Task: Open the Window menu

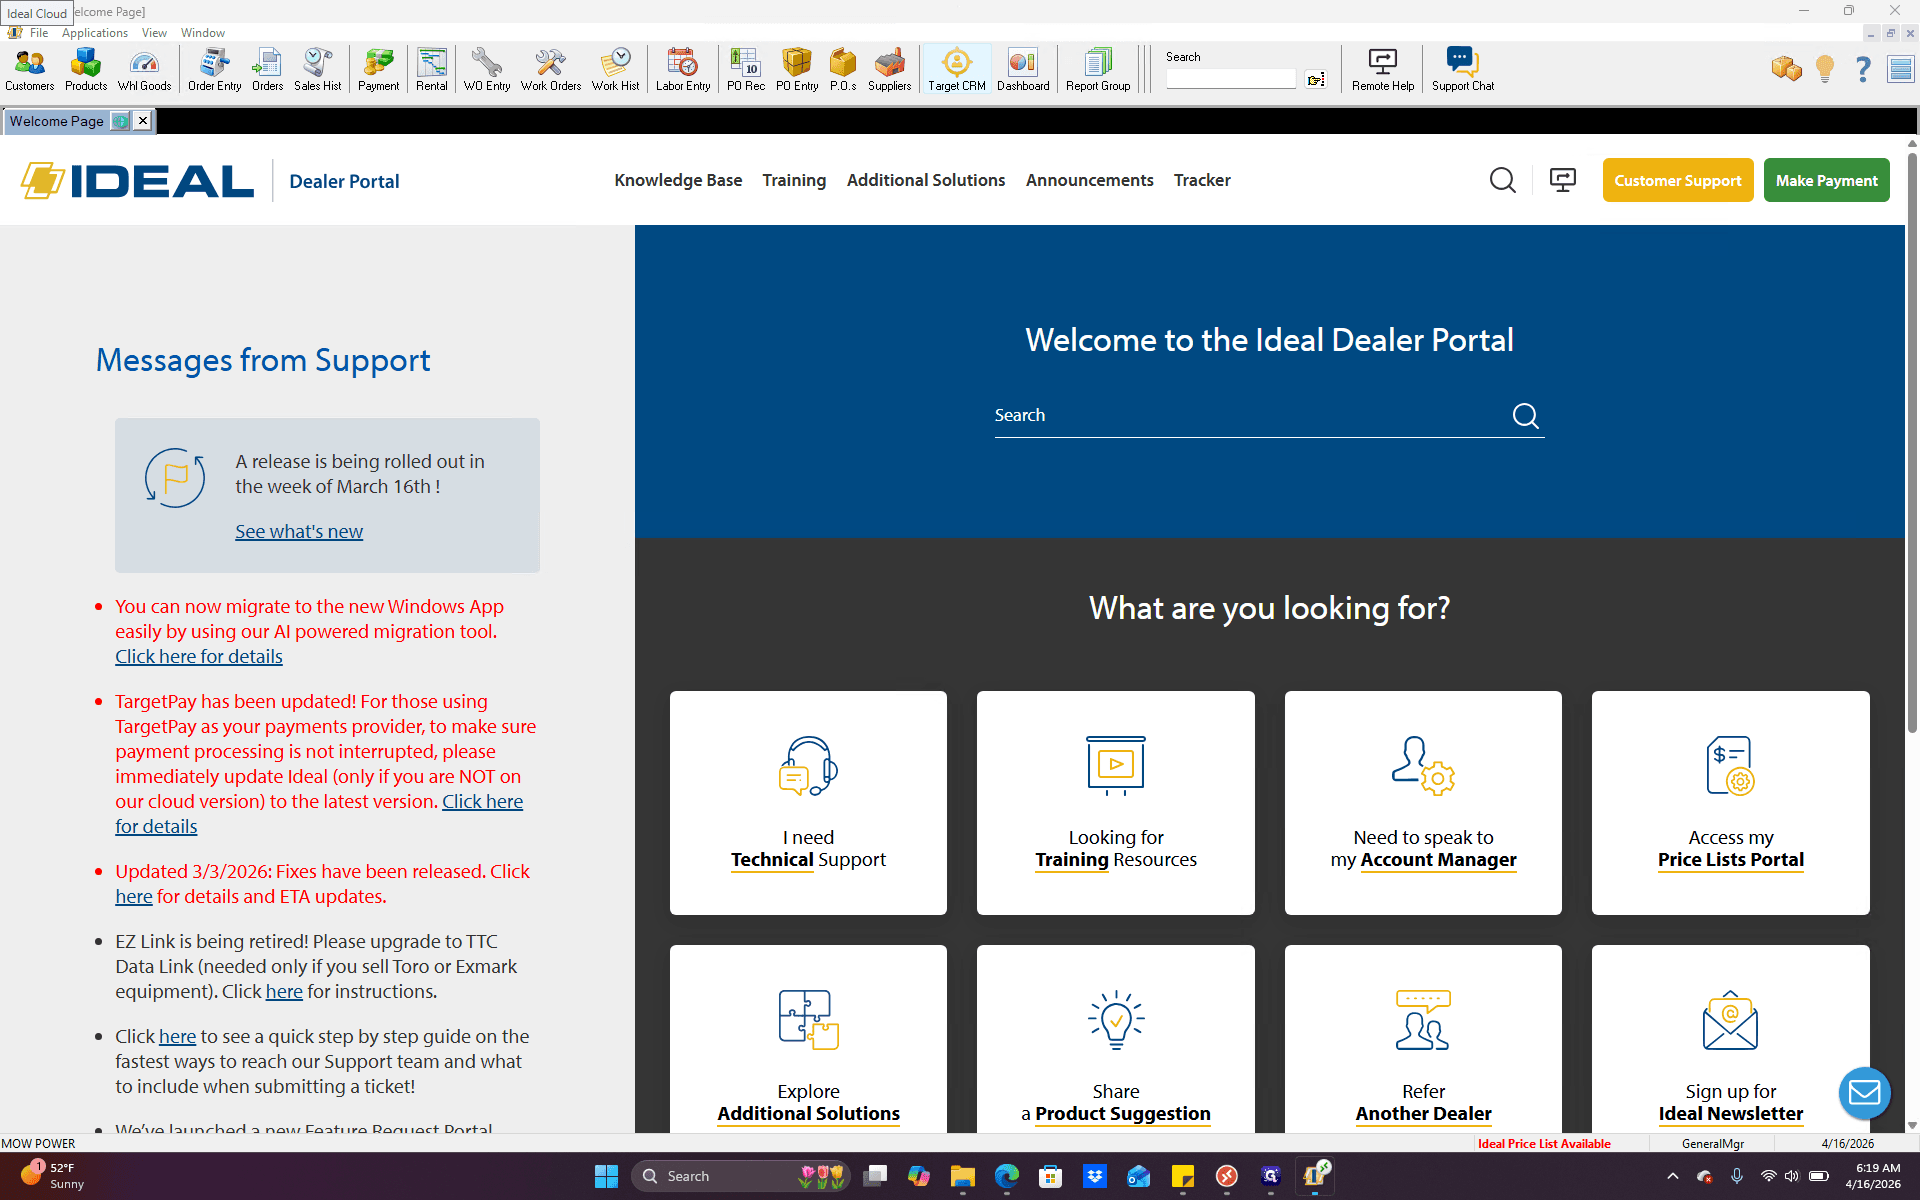Action: (x=203, y=33)
